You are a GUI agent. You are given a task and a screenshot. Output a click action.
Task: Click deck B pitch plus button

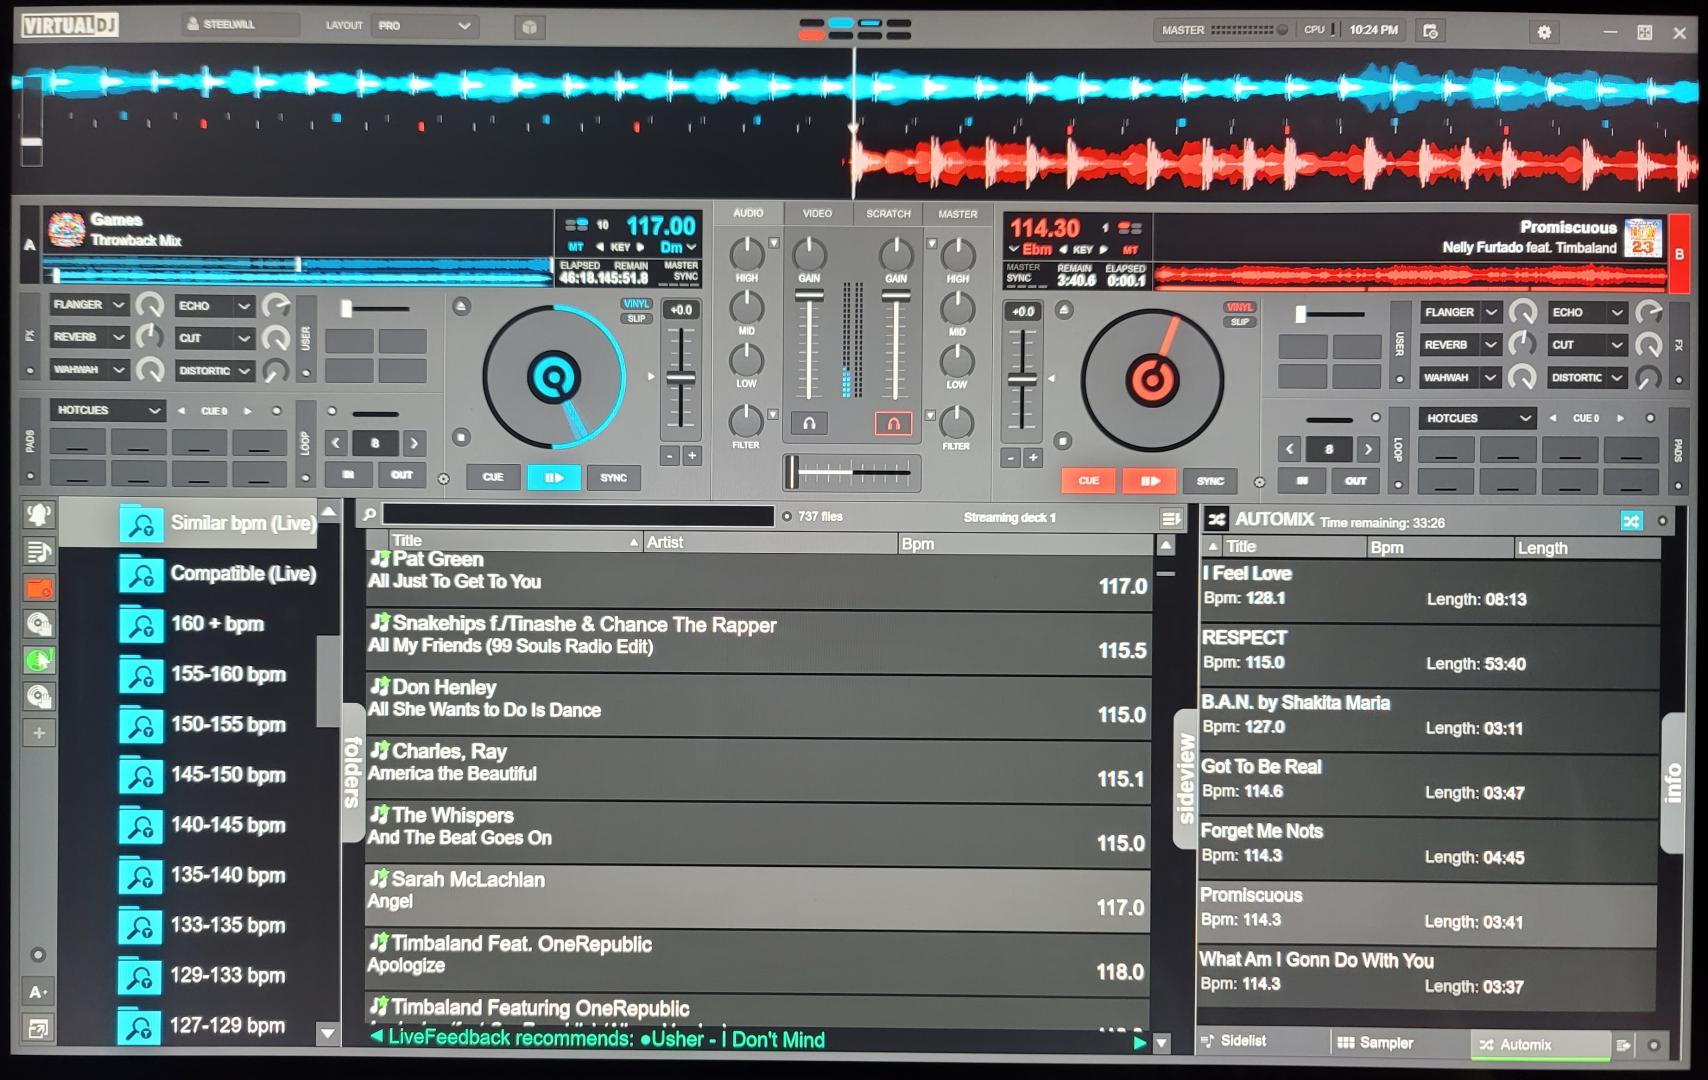tap(1033, 457)
